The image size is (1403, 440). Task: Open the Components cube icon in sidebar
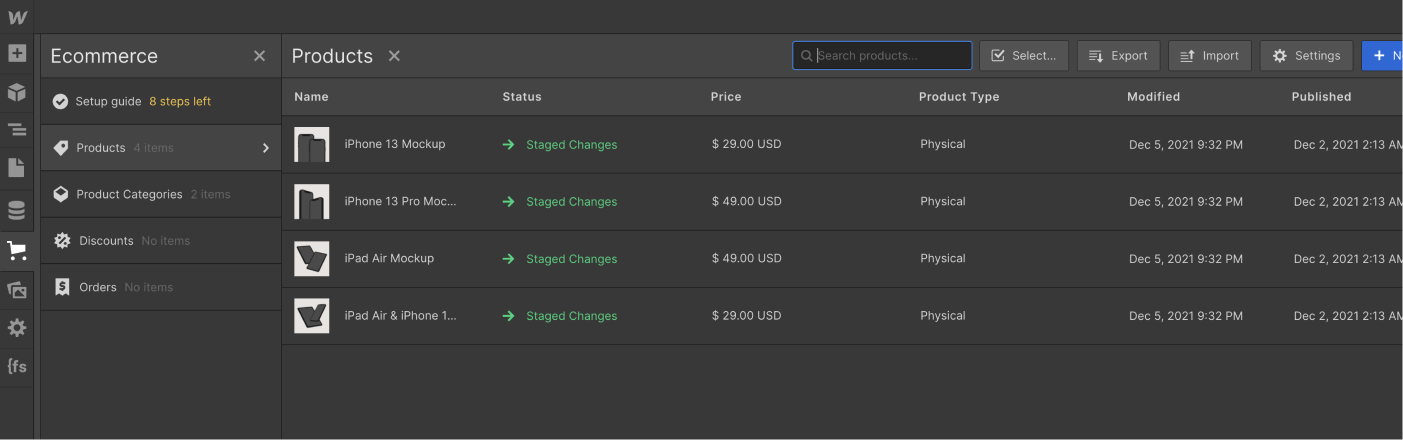pyautogui.click(x=17, y=93)
